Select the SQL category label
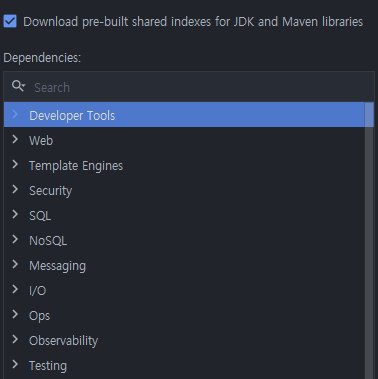 click(x=40, y=216)
